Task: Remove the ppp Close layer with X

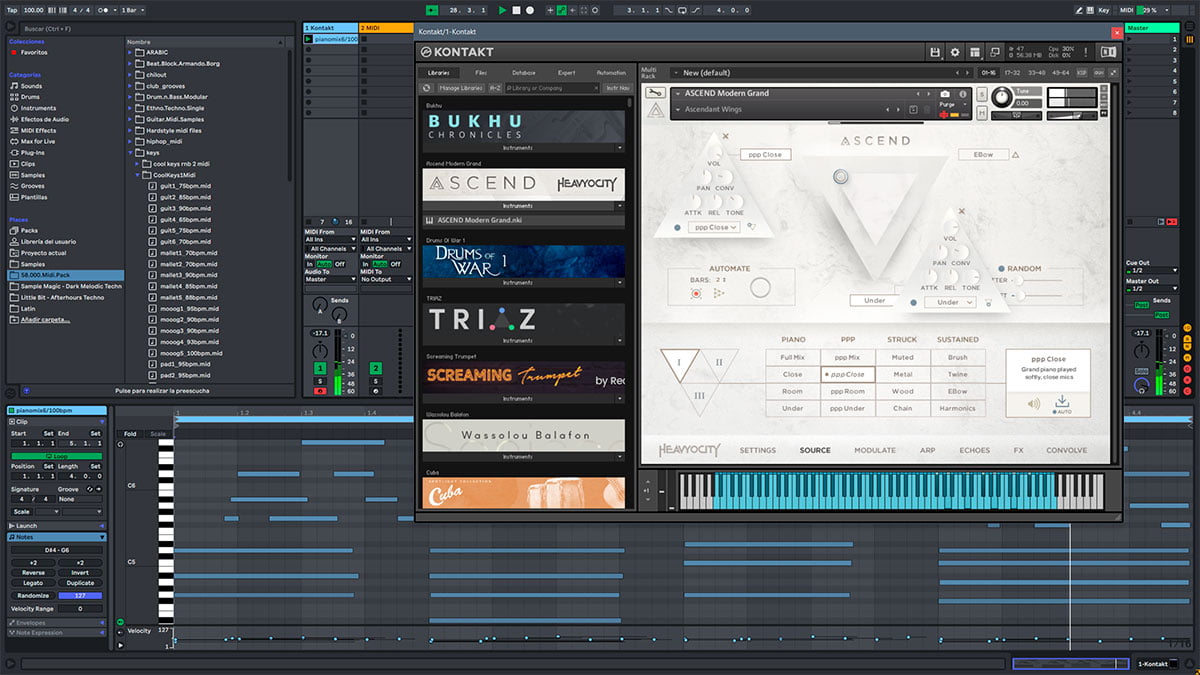Action: pos(725,136)
